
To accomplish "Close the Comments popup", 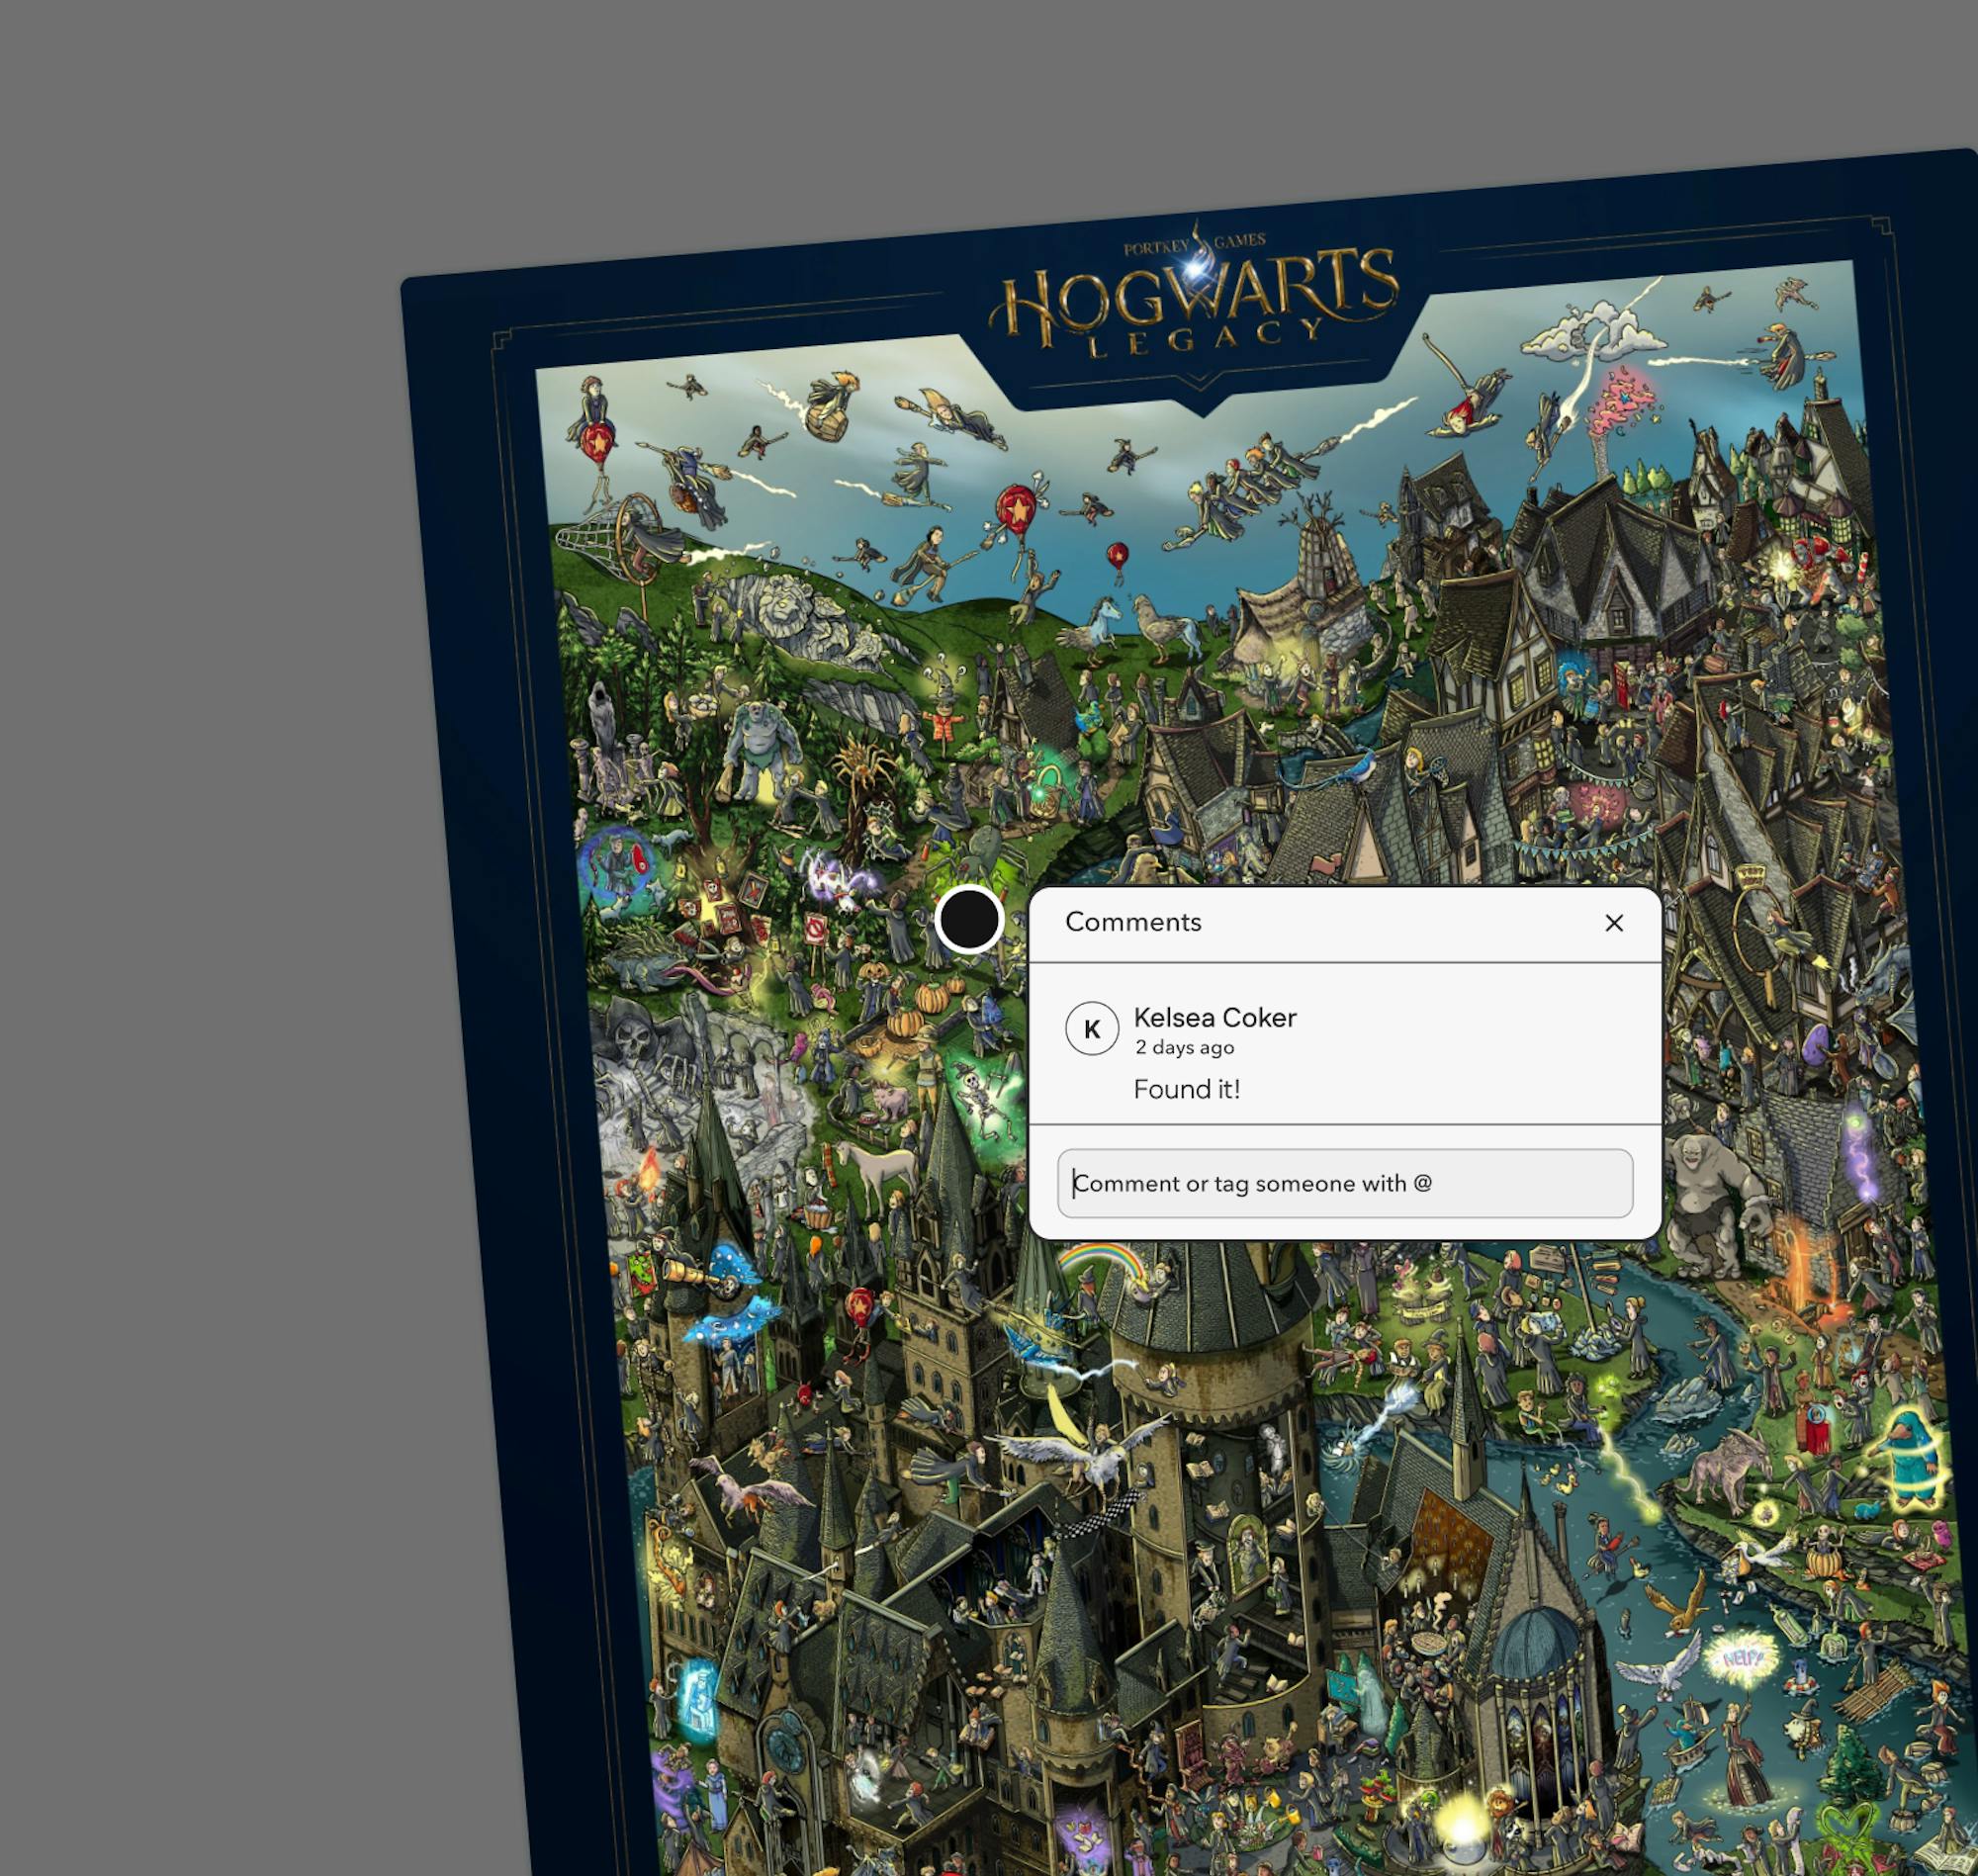I will 1613,923.
